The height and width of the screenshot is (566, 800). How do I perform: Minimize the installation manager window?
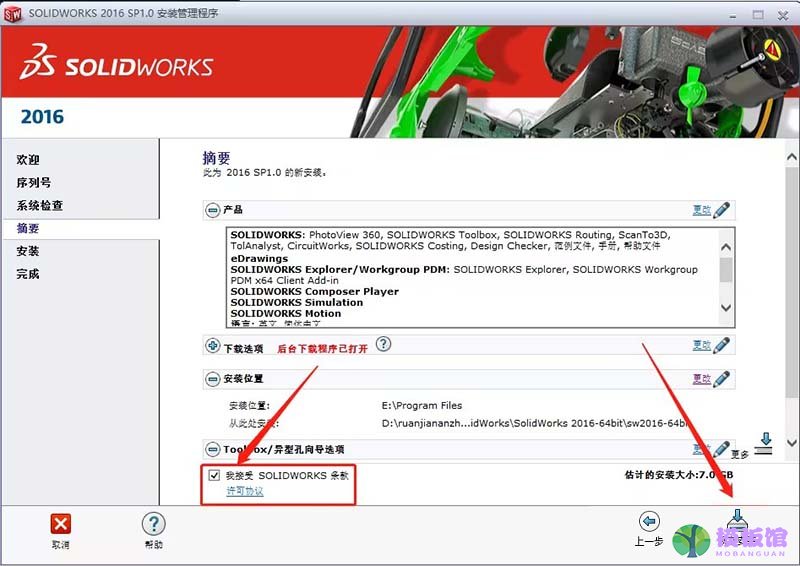point(733,16)
